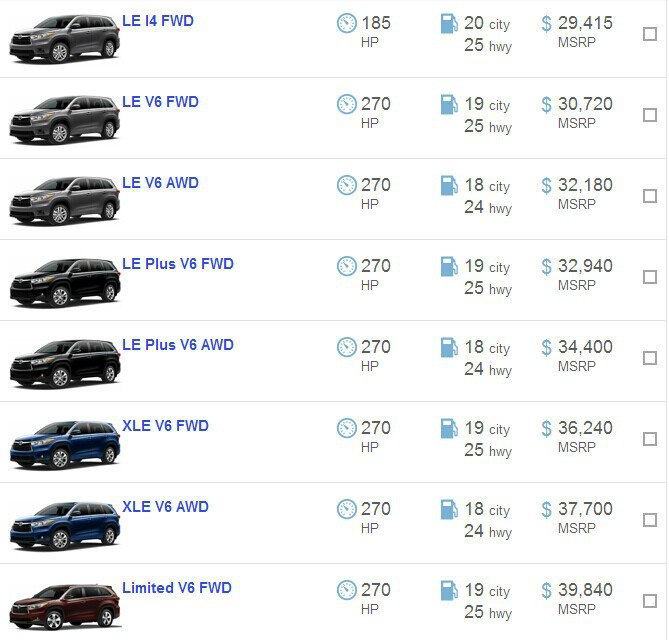Enable the checkbox for Limited V6 FWD
The image size is (669, 640).
[650, 601]
